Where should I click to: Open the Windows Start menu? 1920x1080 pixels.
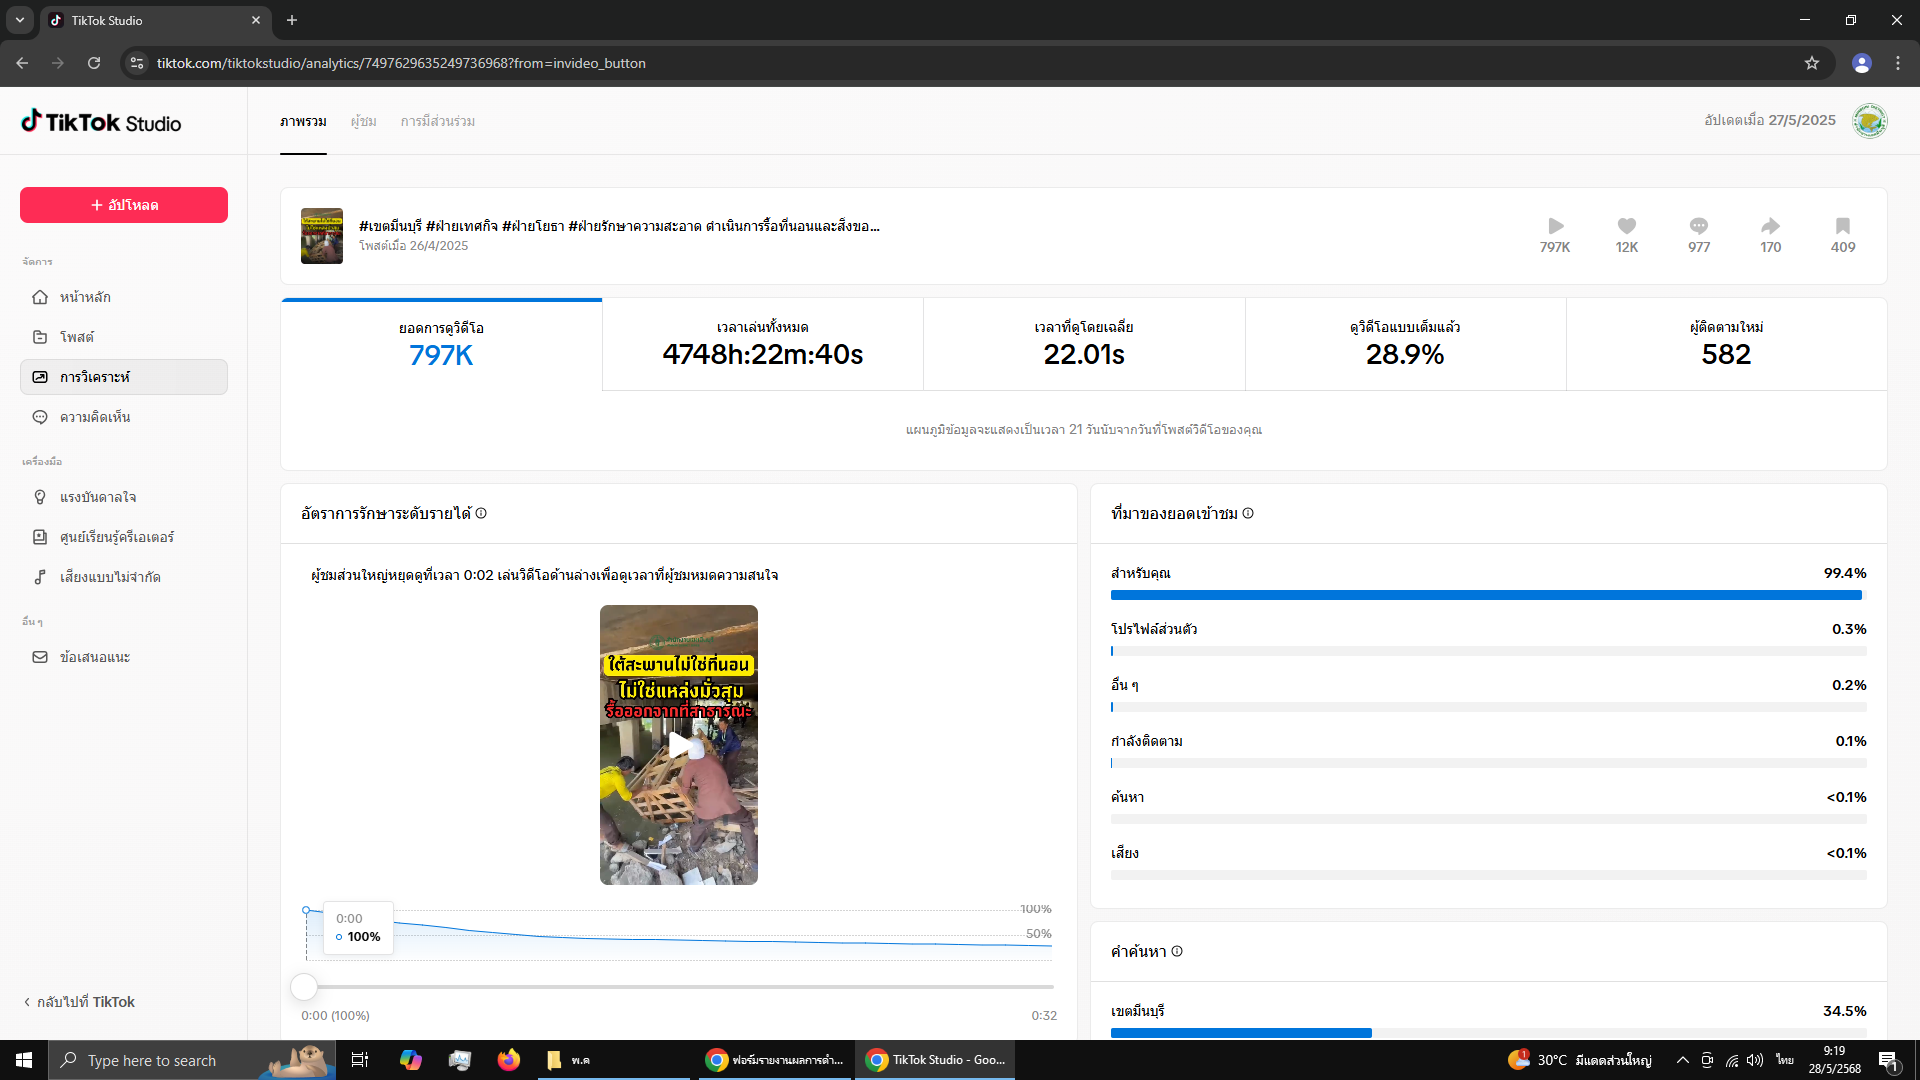[x=24, y=1060]
